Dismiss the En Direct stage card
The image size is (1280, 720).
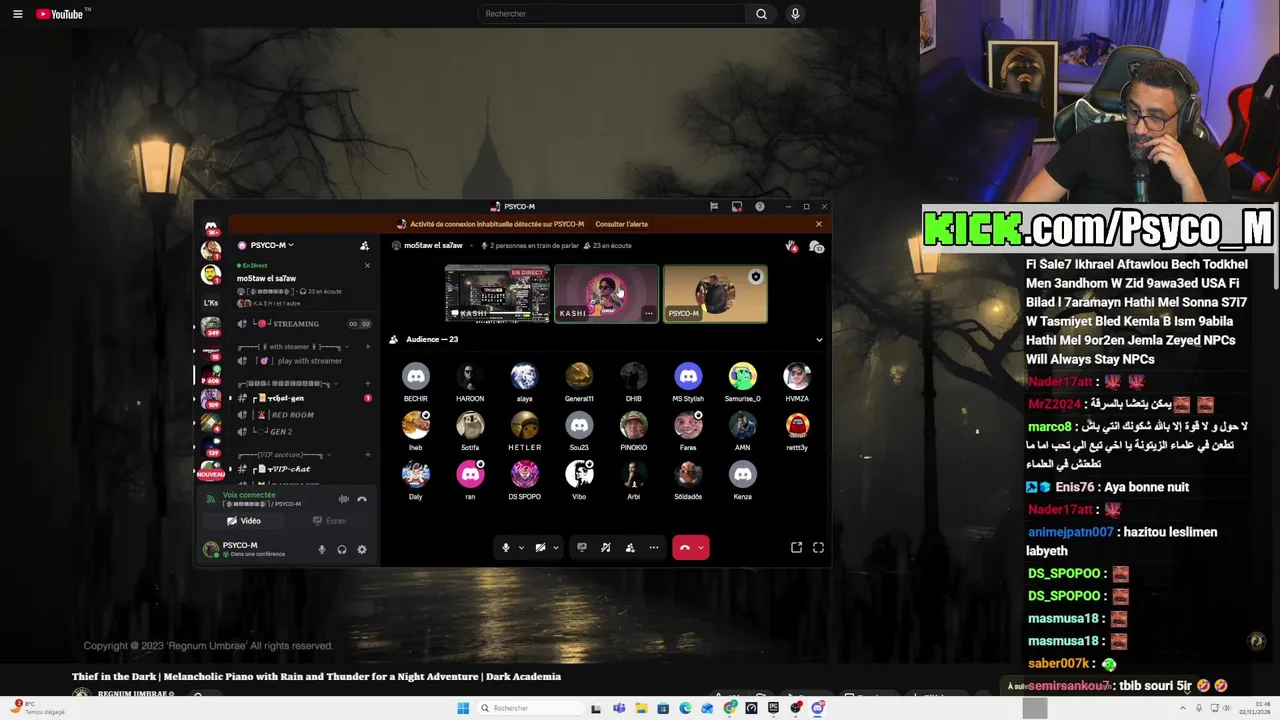coord(367,266)
